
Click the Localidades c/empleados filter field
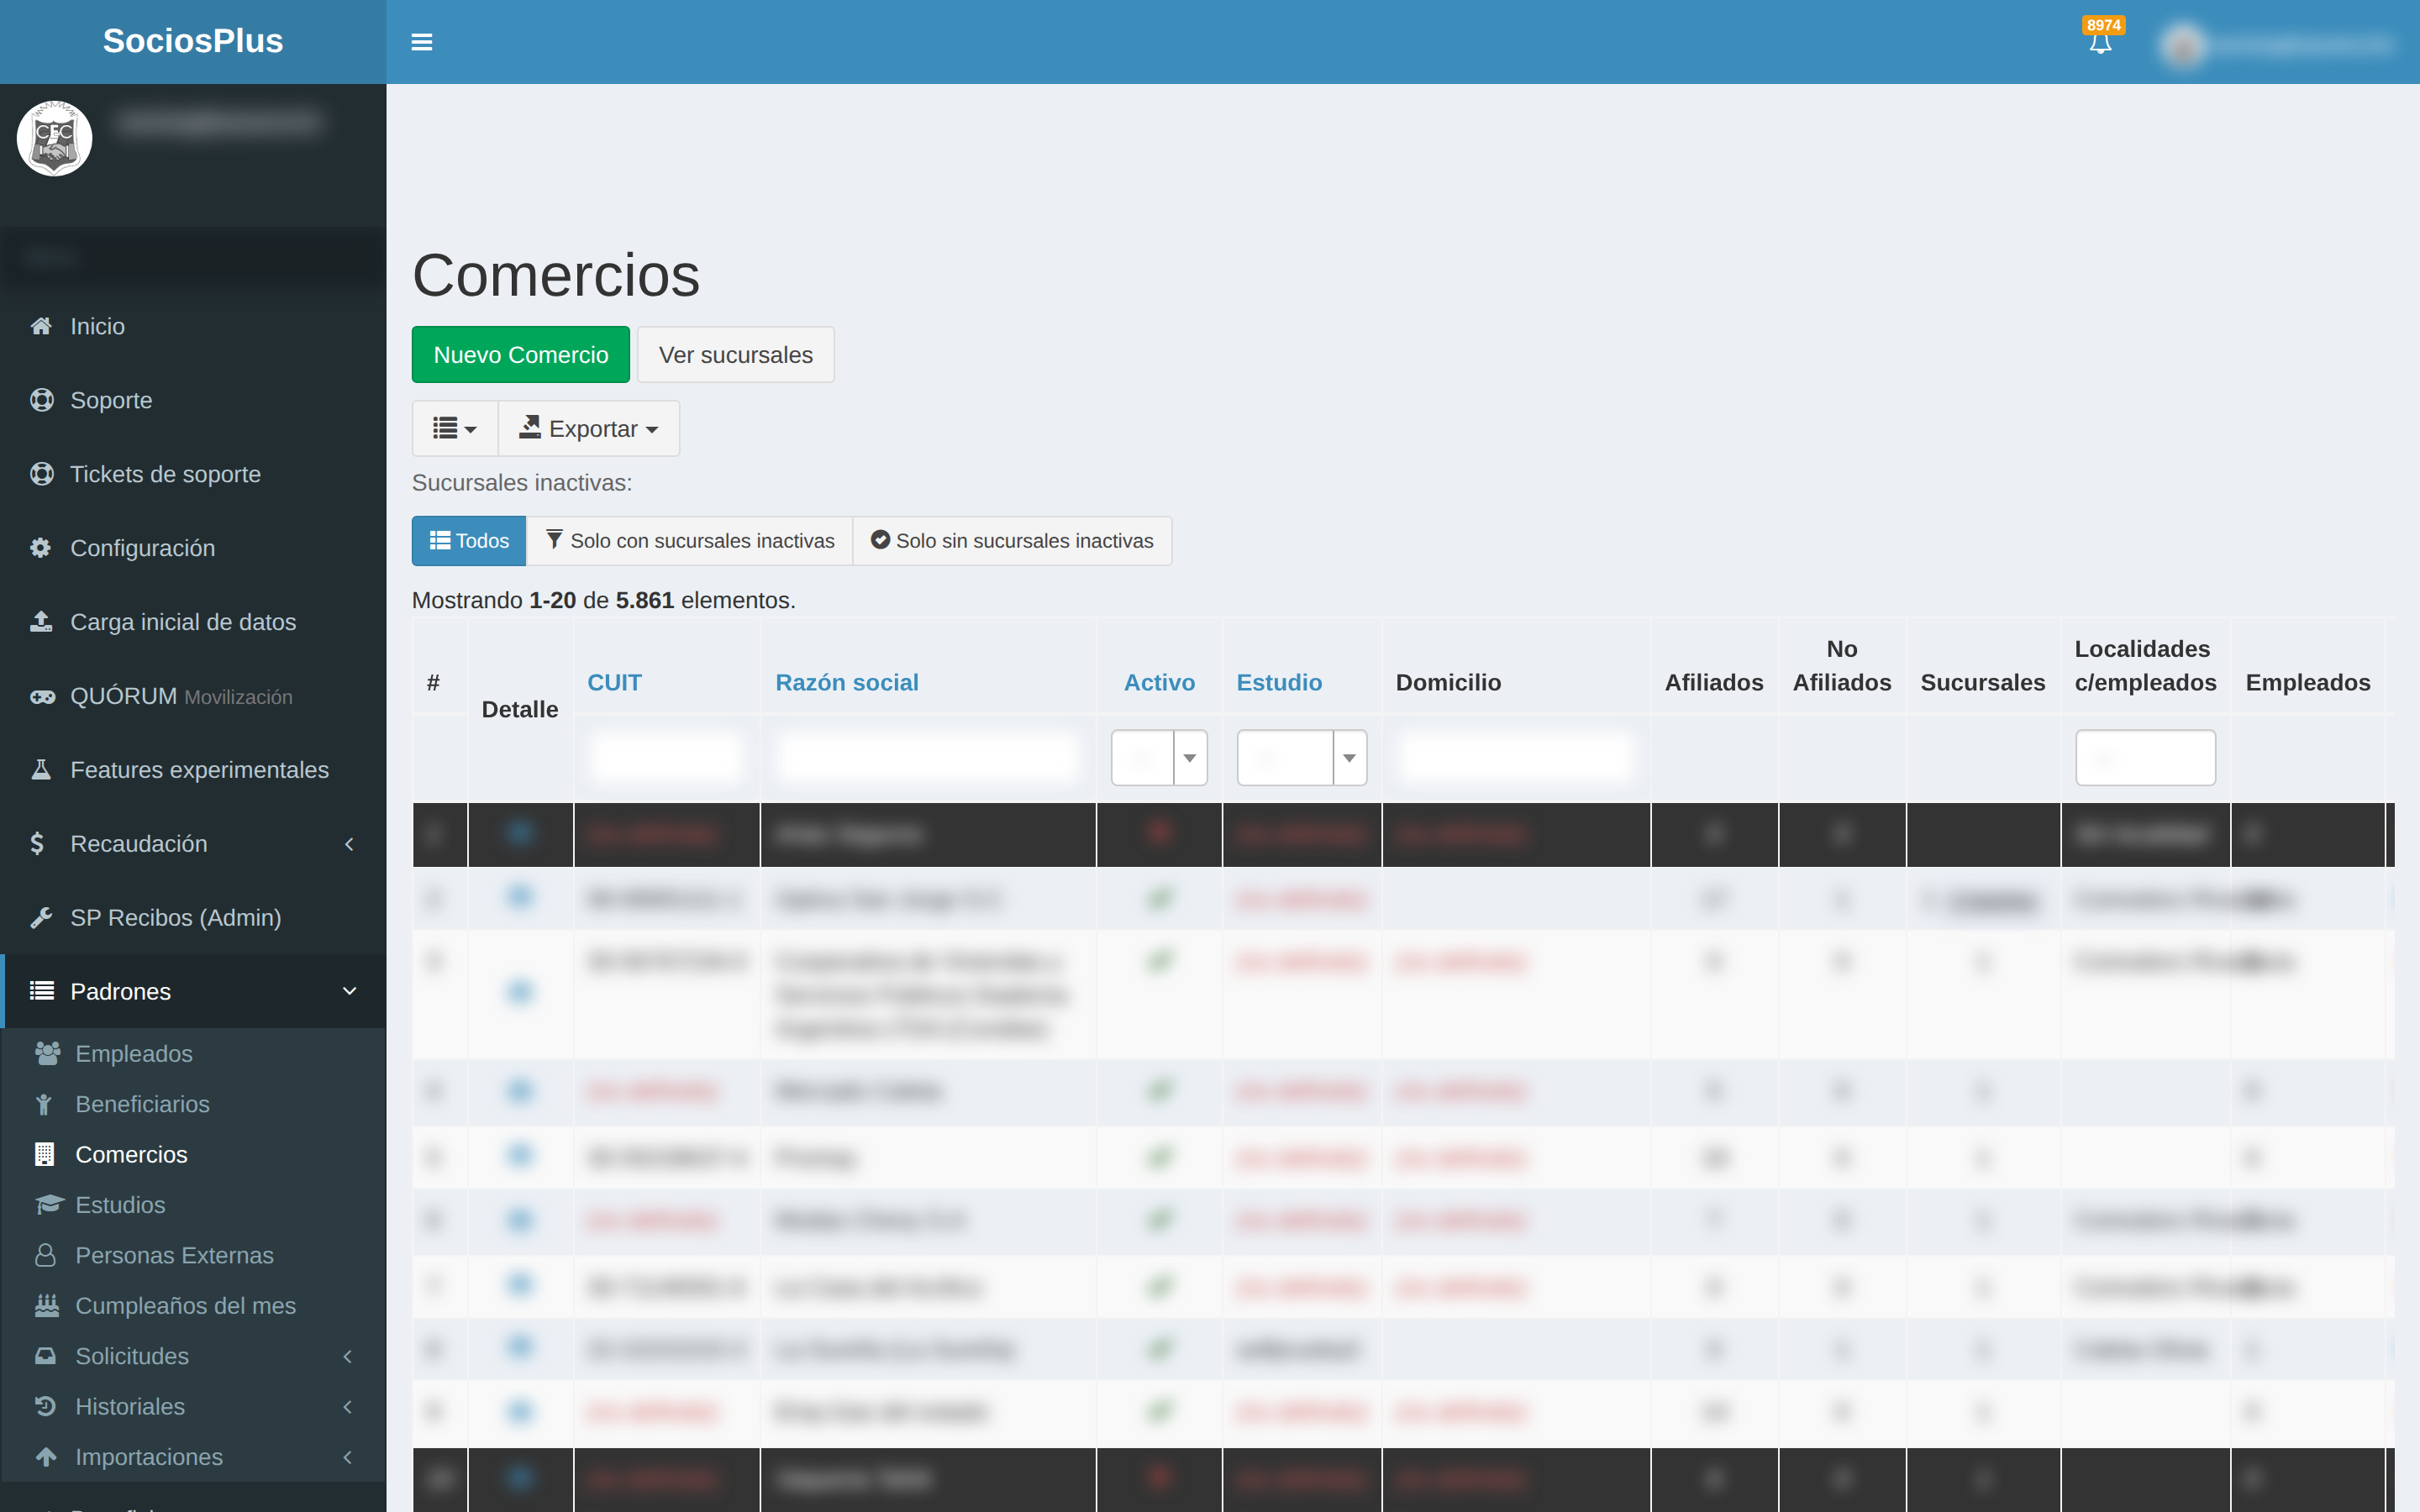click(x=2145, y=757)
